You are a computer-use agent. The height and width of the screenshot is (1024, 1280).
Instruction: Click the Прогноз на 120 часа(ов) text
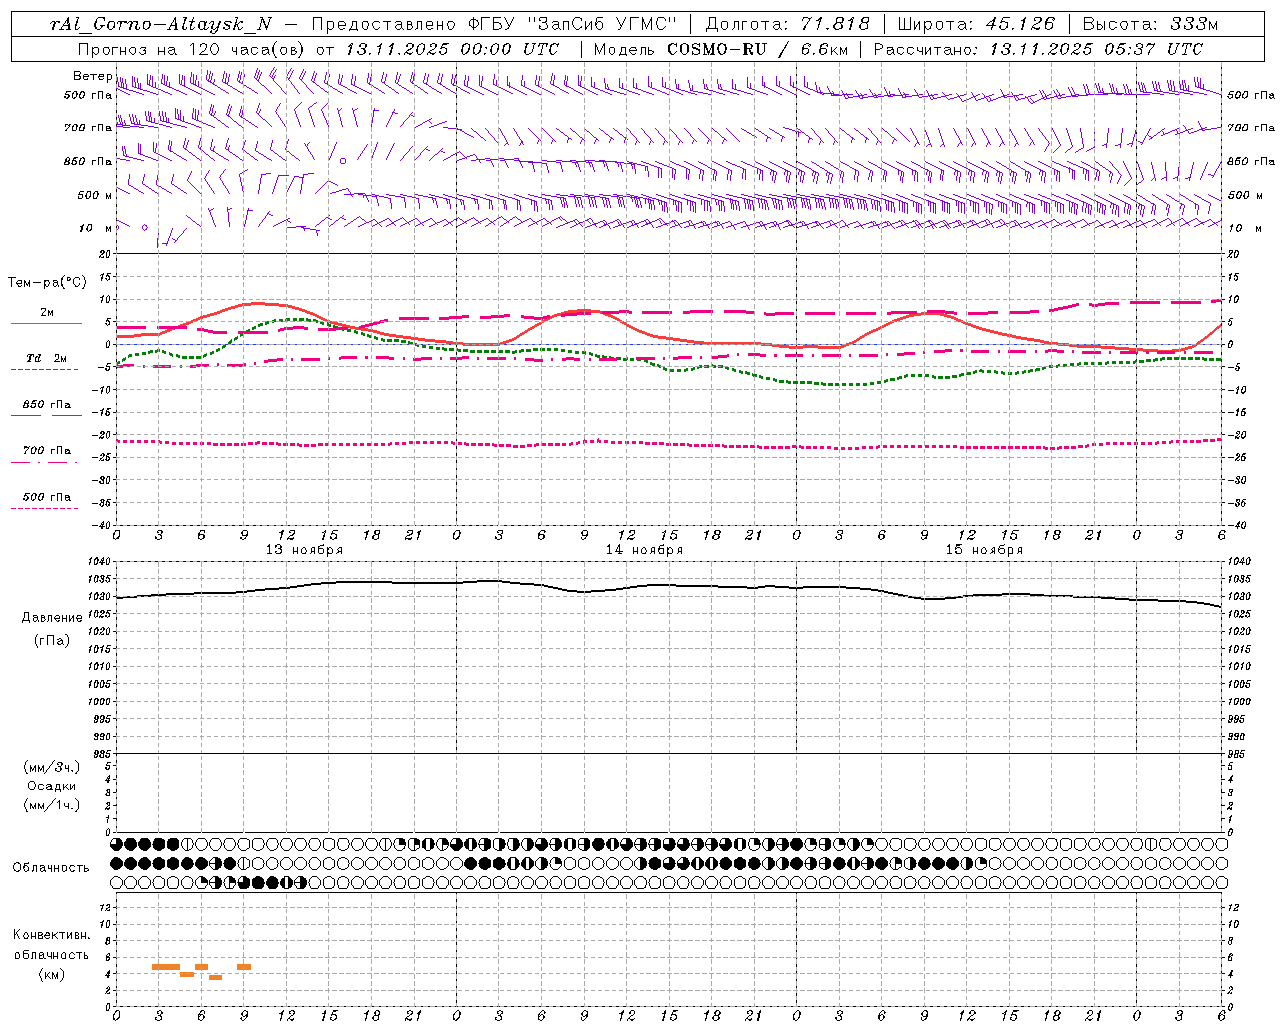191,49
